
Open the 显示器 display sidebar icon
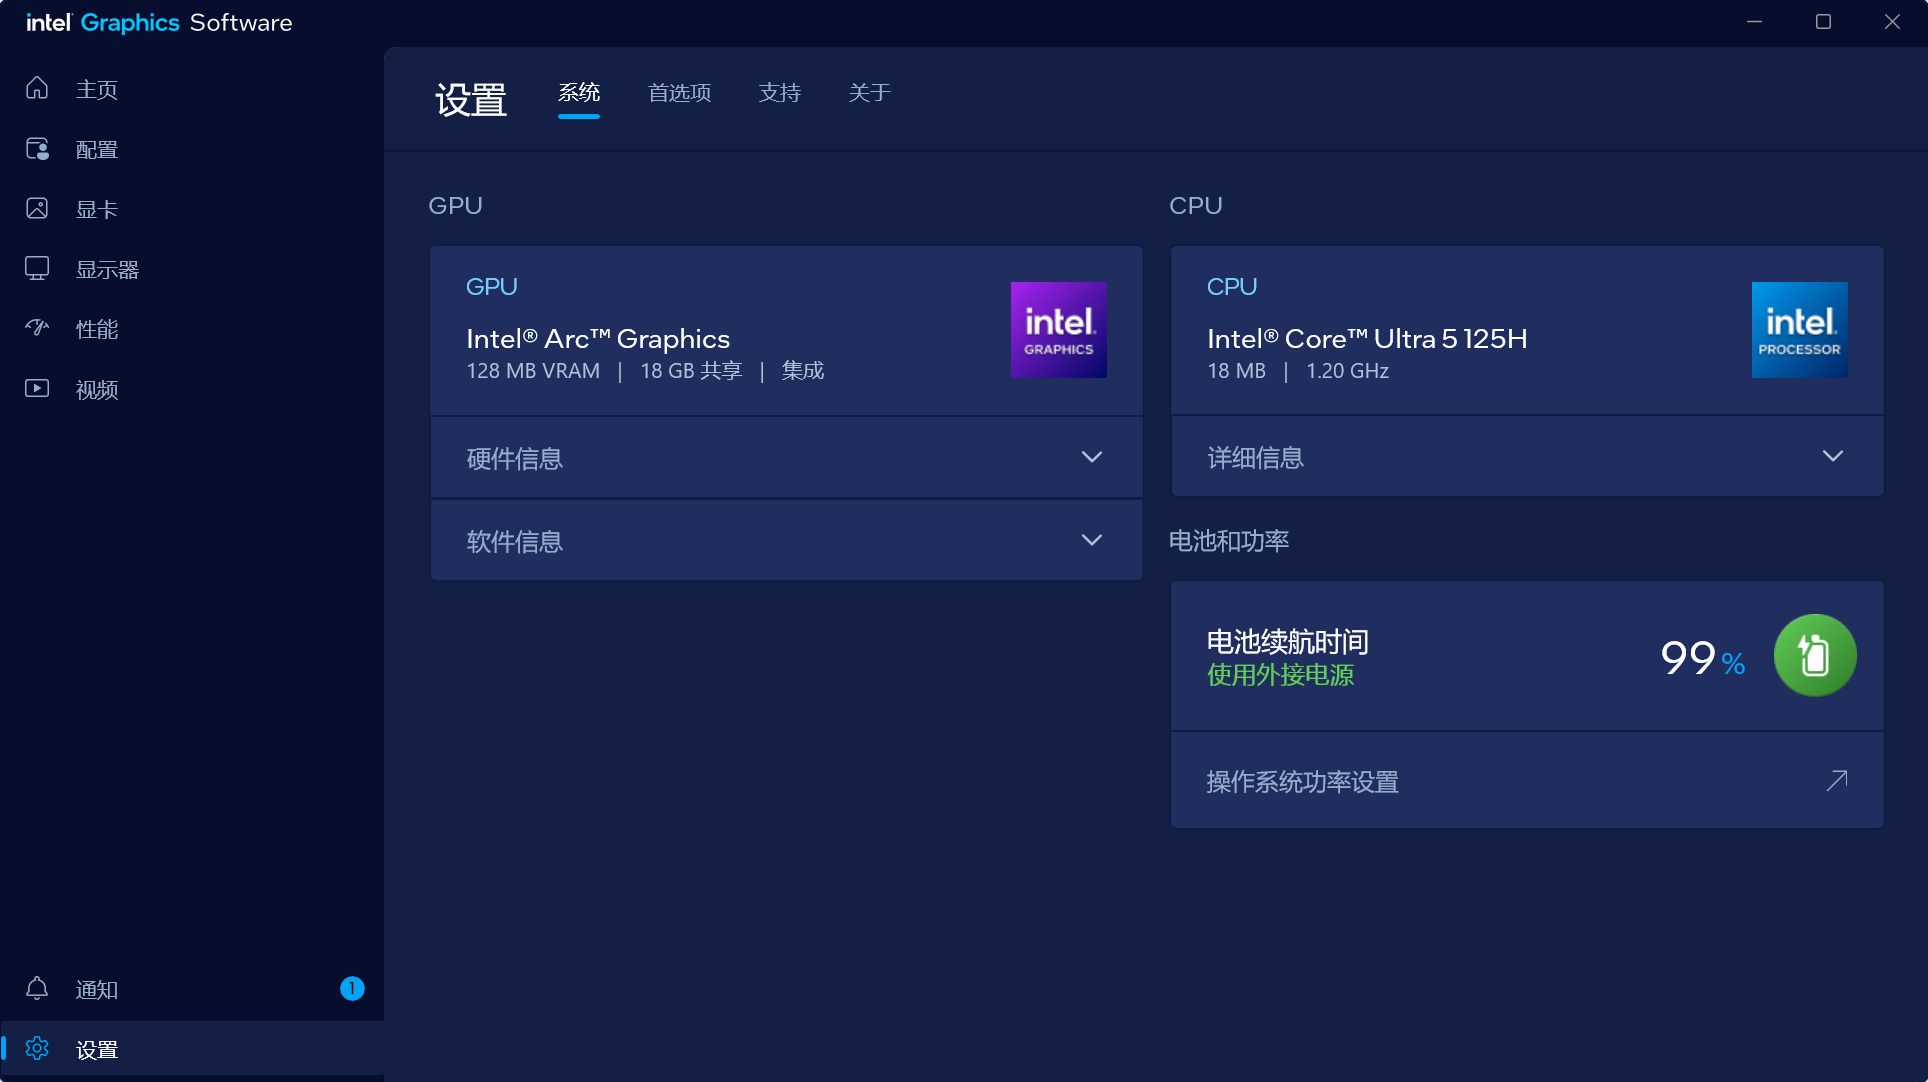[37, 269]
